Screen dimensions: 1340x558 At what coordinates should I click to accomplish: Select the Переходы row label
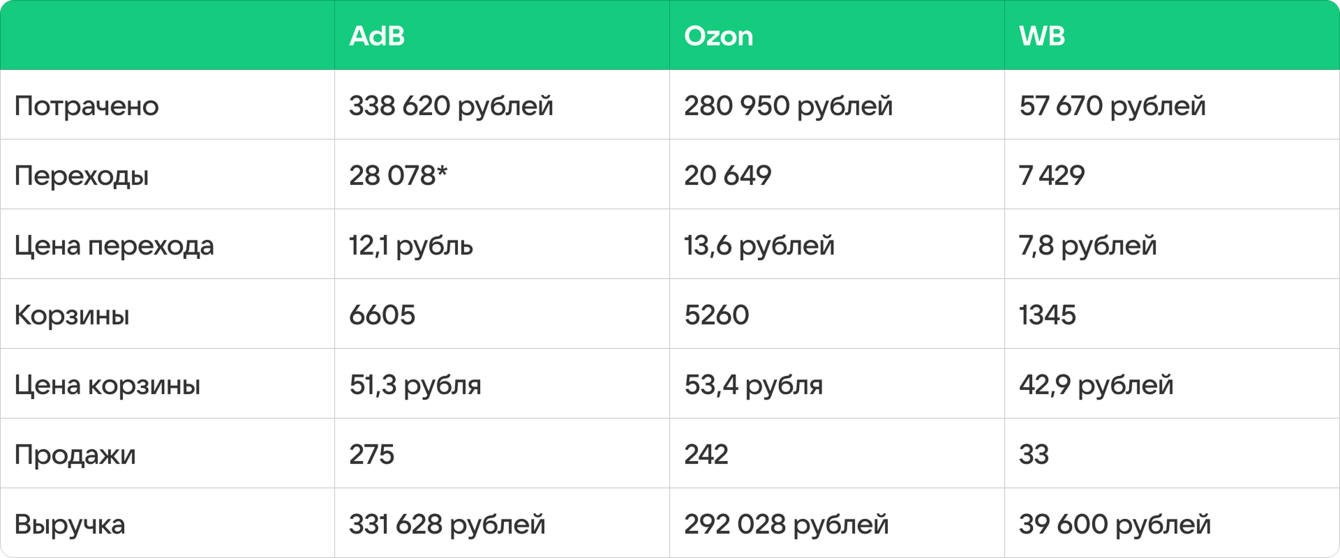(x=81, y=176)
